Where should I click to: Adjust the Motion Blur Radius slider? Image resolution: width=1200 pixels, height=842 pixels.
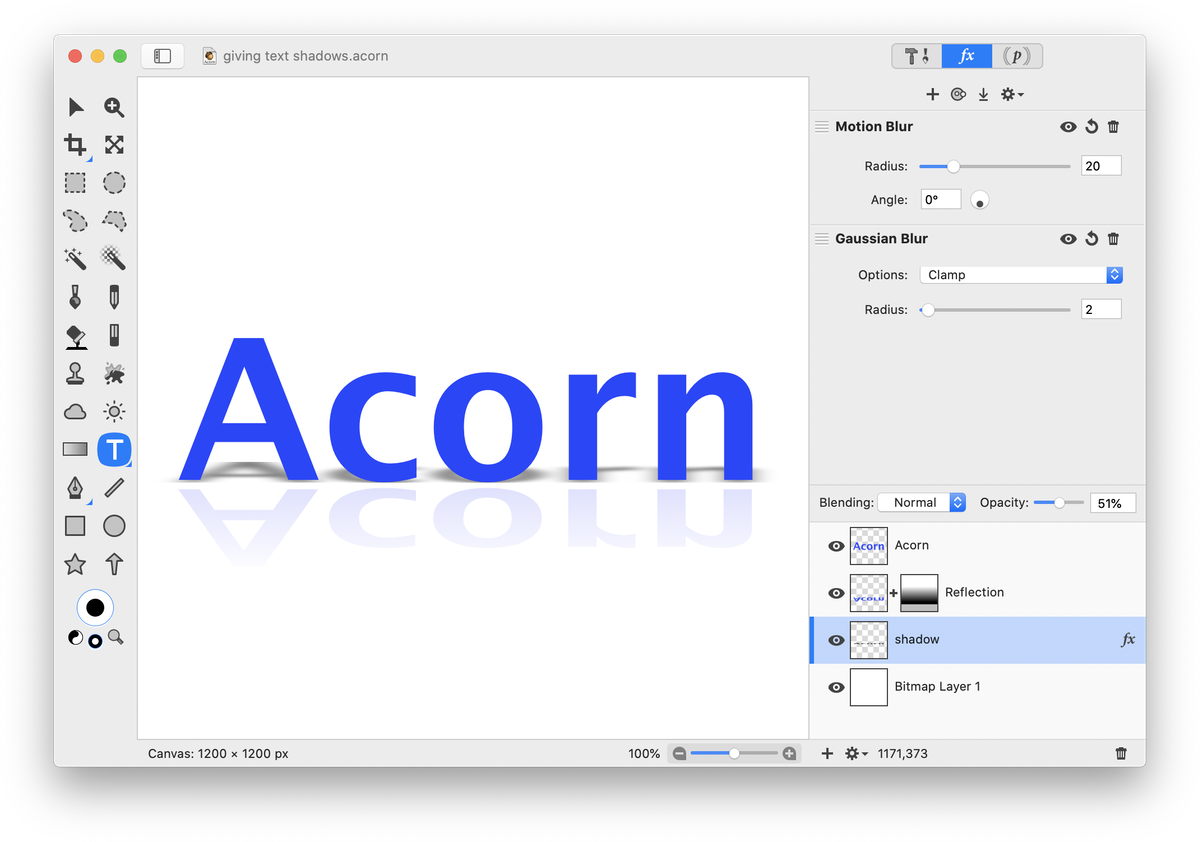(995, 166)
